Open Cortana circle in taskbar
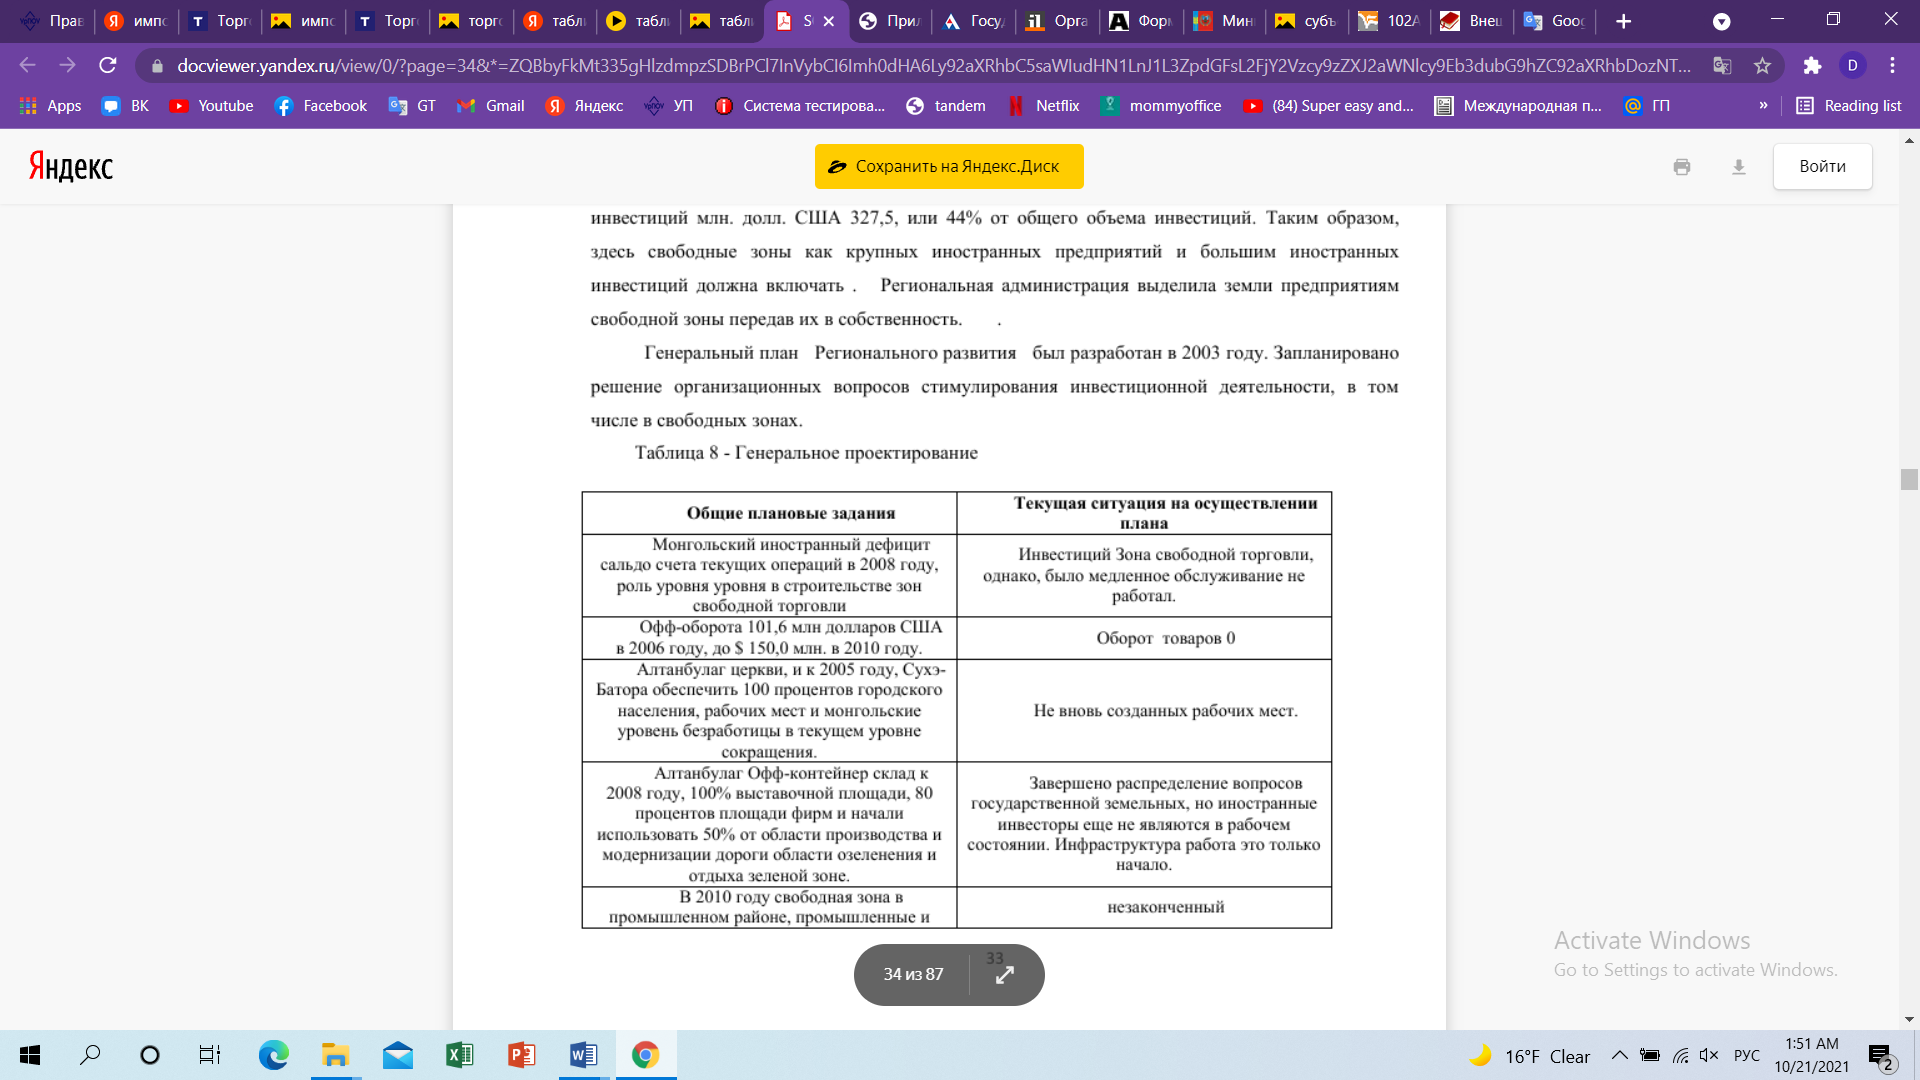The height and width of the screenshot is (1080, 1920). (x=150, y=1055)
